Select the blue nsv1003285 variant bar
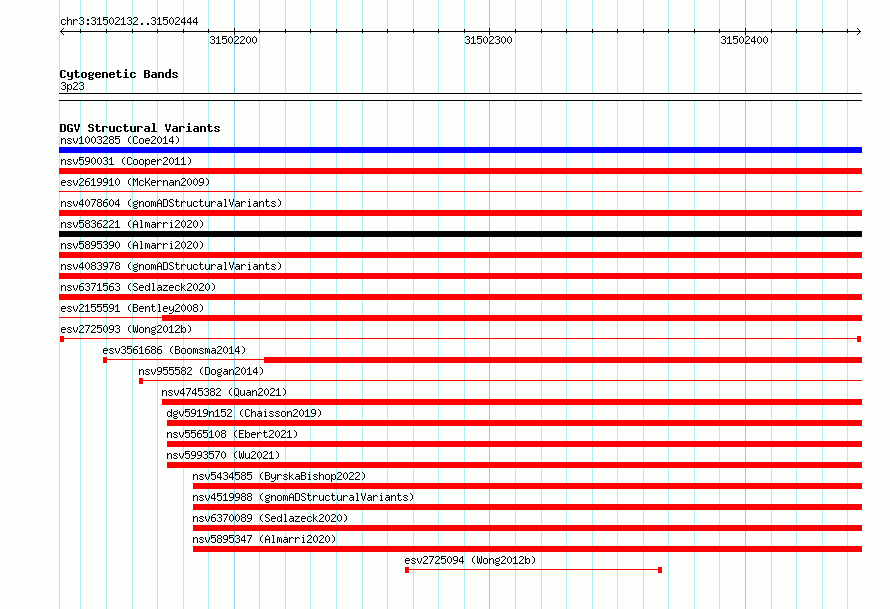Viewport: 890px width, 609px height. click(x=460, y=150)
